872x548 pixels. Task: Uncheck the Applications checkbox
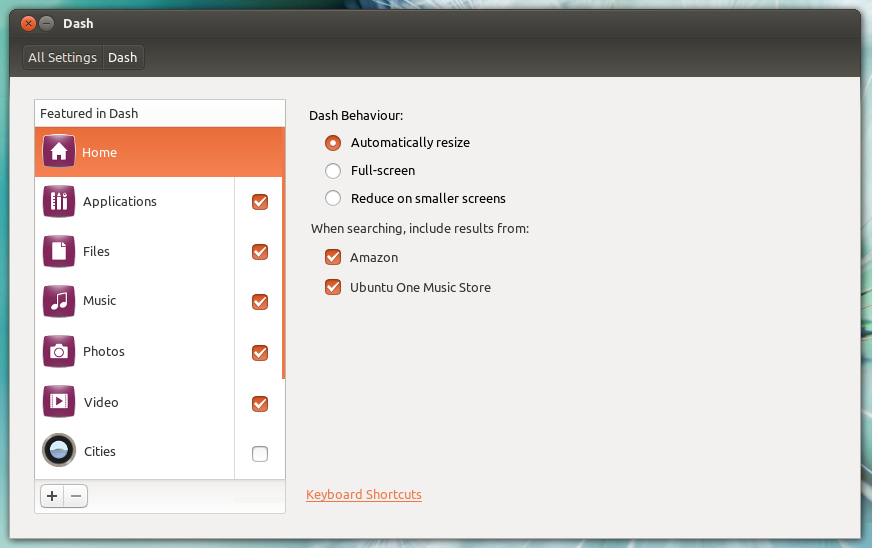coord(260,202)
